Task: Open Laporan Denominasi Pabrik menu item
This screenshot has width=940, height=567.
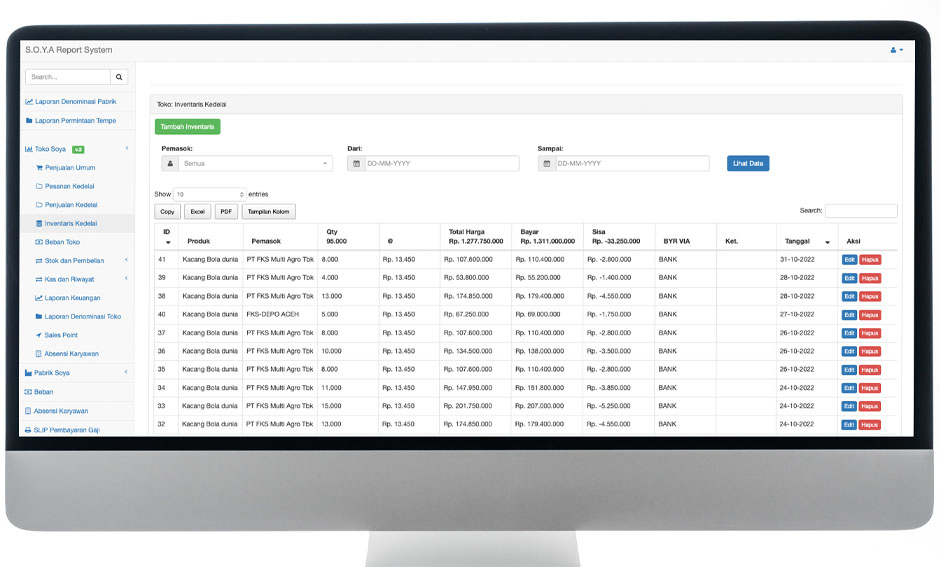Action: pyautogui.click(x=76, y=102)
